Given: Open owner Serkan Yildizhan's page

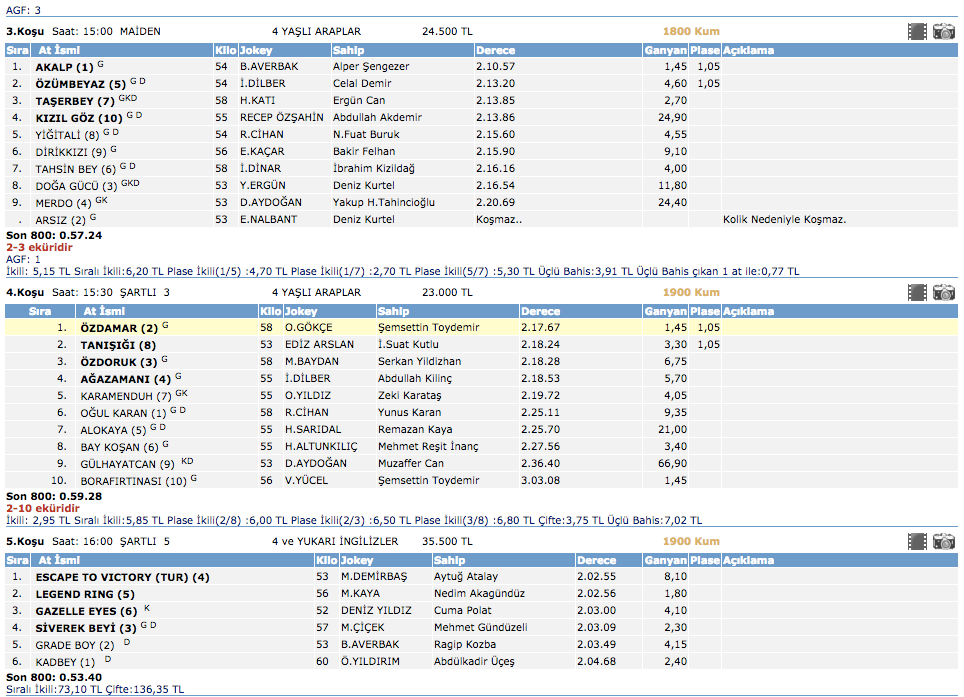Looking at the screenshot, I should [x=419, y=362].
